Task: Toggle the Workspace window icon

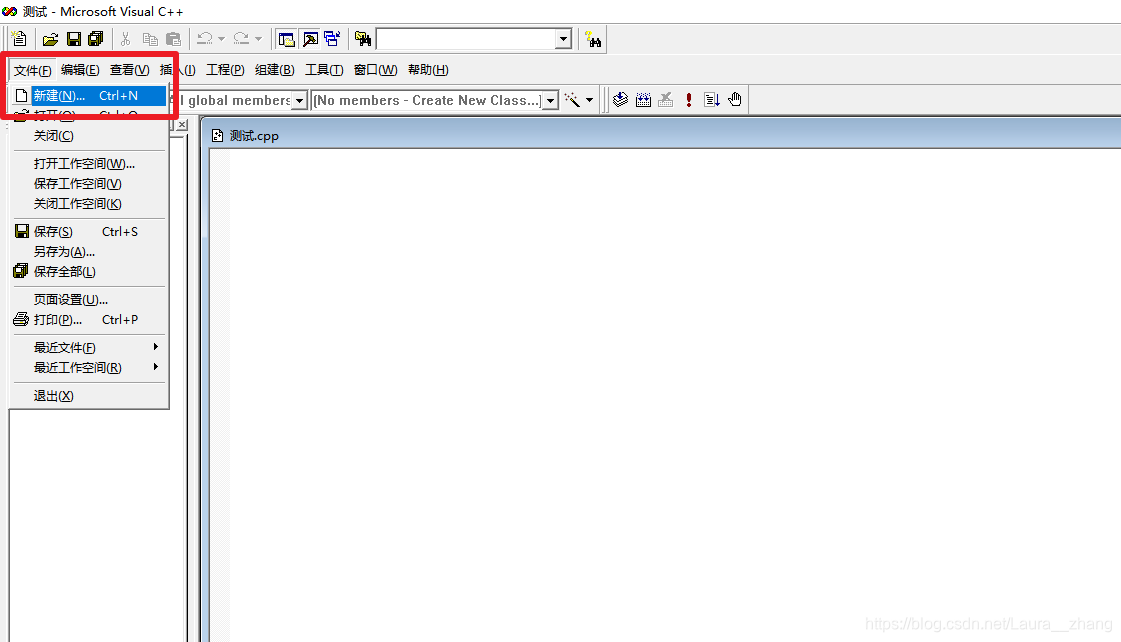Action: pyautogui.click(x=287, y=39)
